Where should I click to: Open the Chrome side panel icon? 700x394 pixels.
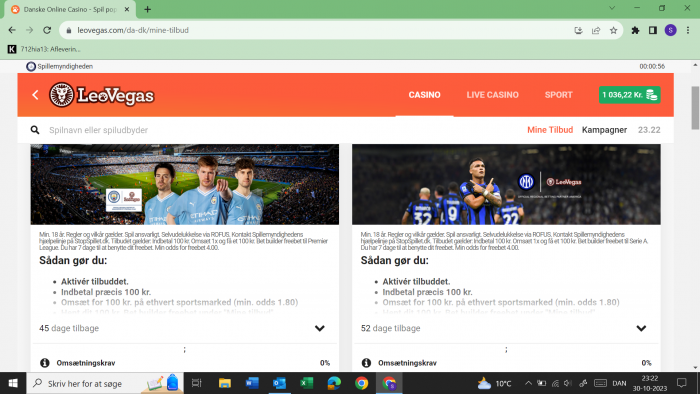coord(653,30)
